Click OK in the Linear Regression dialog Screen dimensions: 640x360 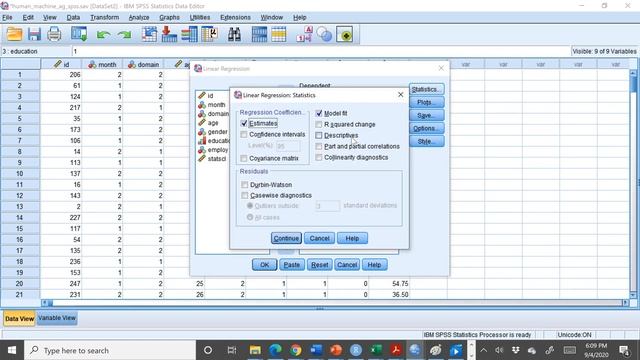click(264, 265)
